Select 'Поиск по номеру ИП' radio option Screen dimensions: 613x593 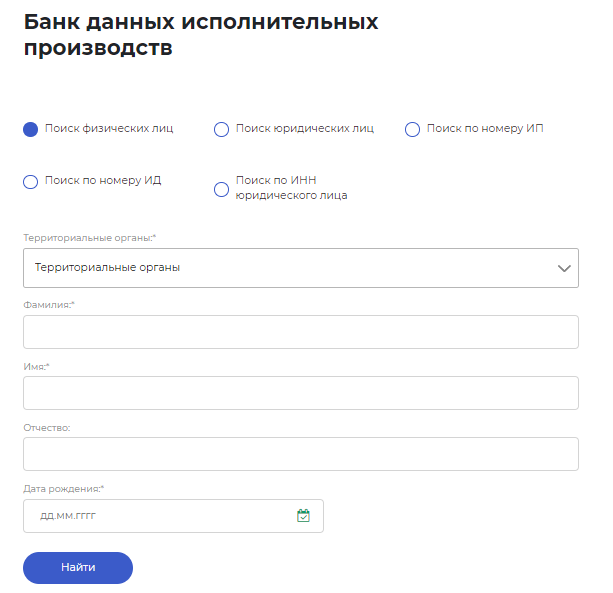pos(412,129)
